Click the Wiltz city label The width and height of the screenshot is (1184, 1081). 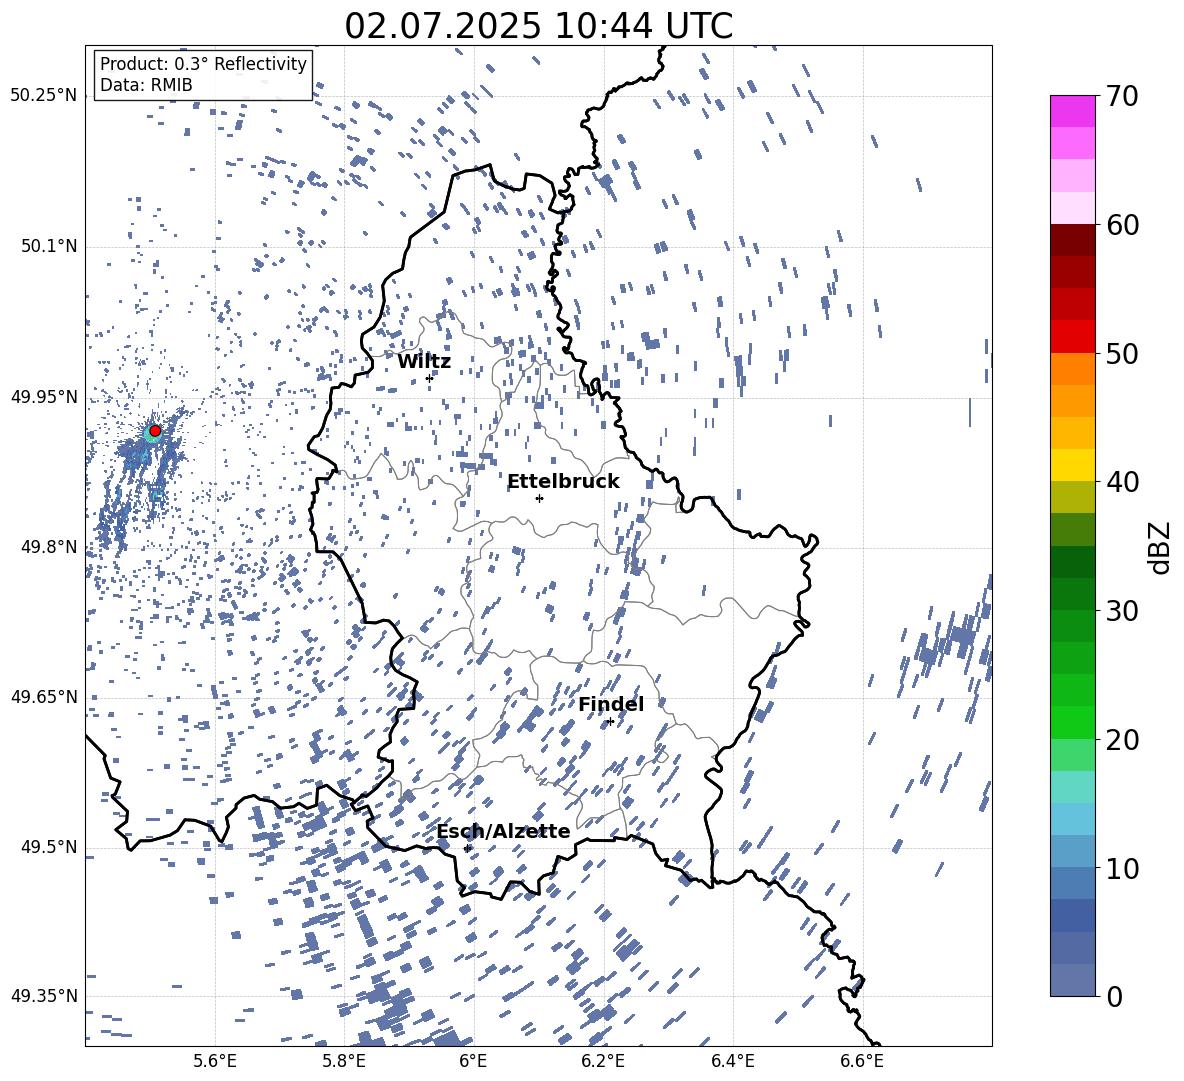click(424, 362)
